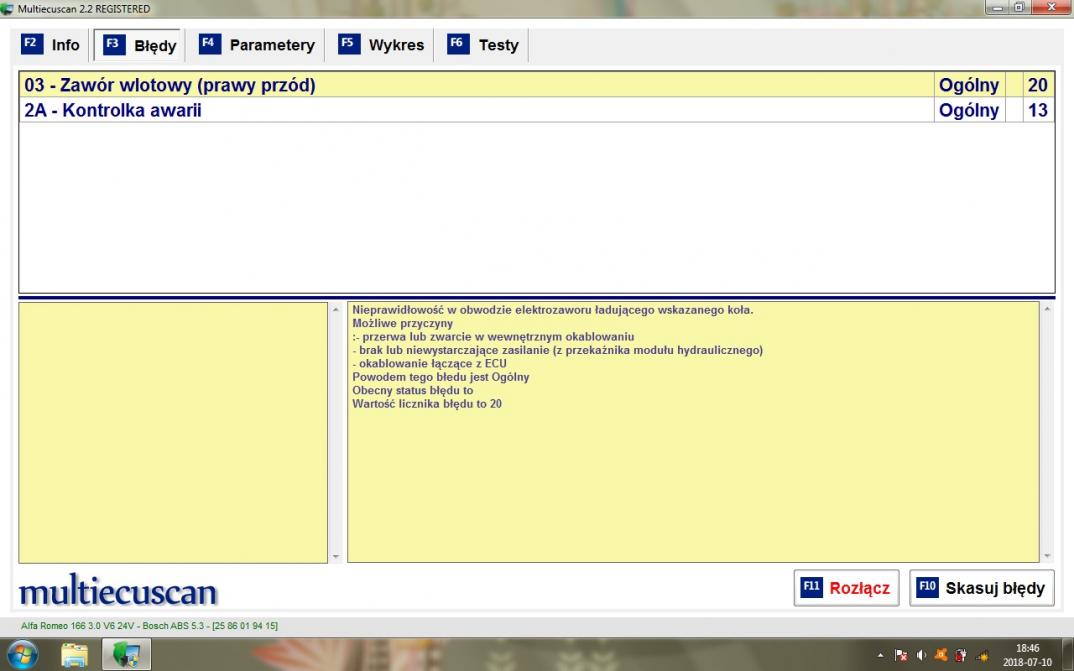
Task: Click the 'brak lub niewystarczające zasilanie' line
Action: coord(558,350)
